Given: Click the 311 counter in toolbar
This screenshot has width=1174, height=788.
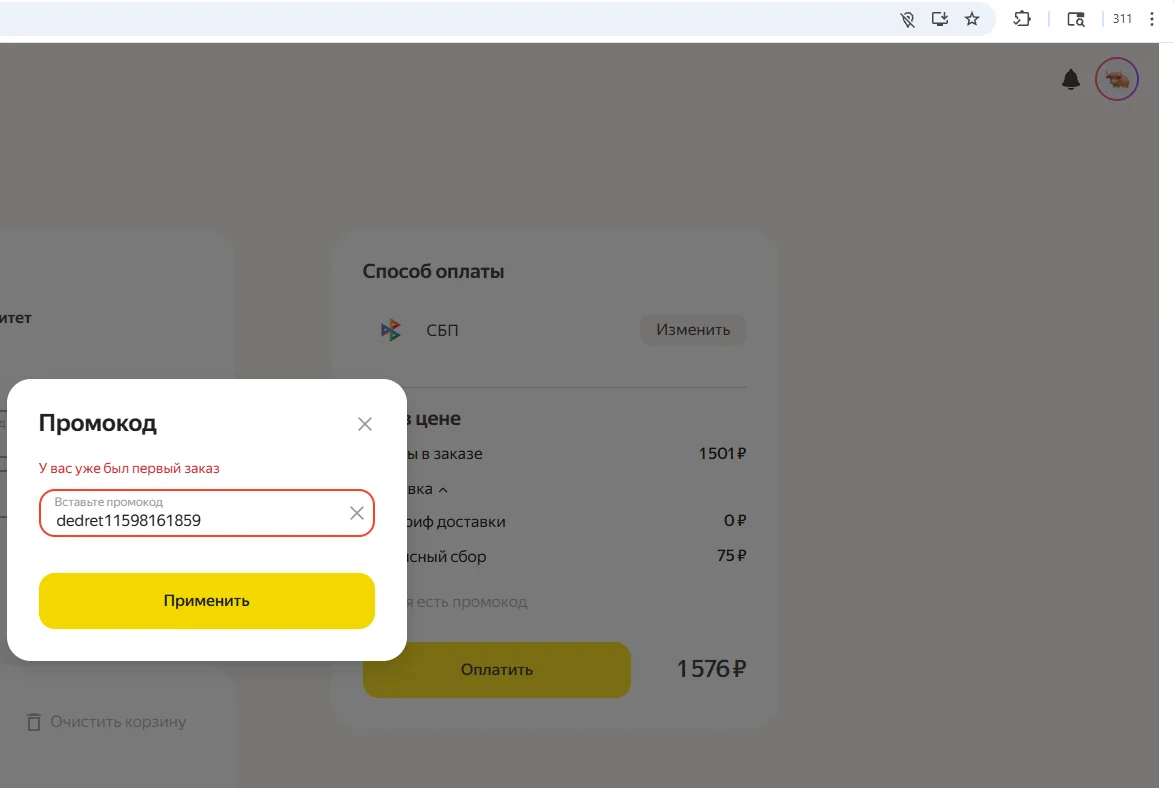Looking at the screenshot, I should pos(1122,19).
